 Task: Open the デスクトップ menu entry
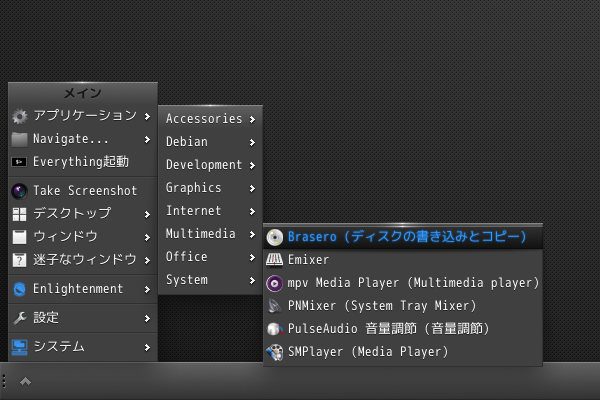click(83, 214)
